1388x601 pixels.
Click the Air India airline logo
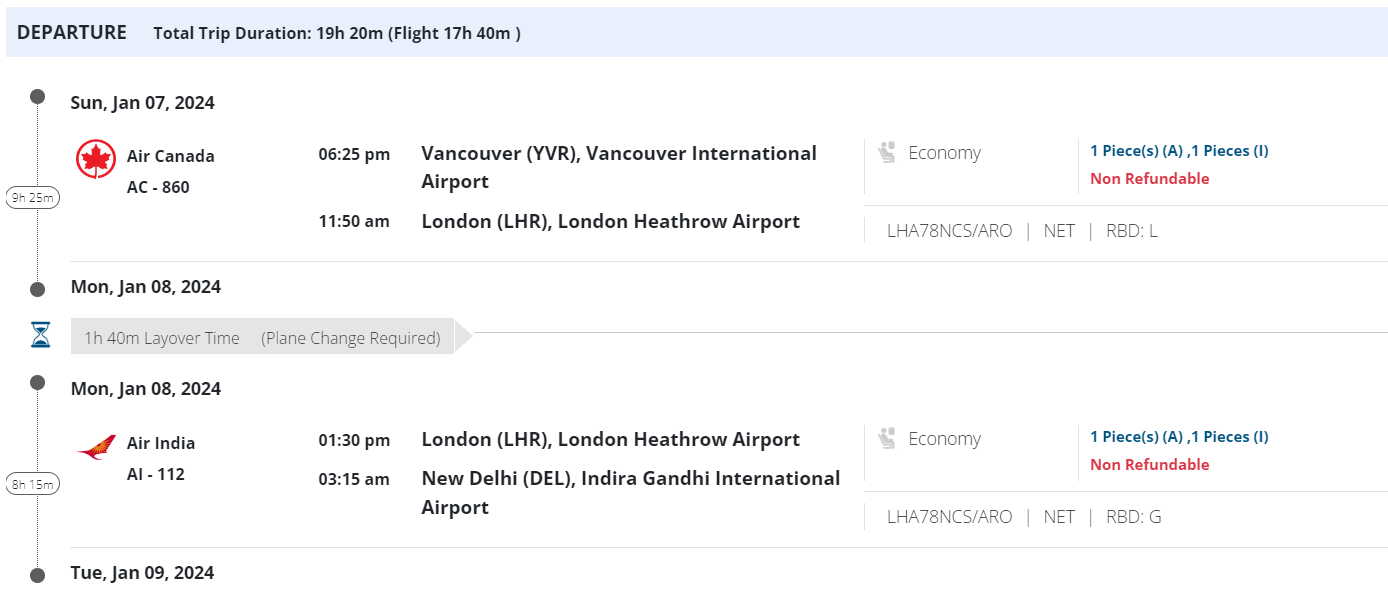click(x=96, y=451)
